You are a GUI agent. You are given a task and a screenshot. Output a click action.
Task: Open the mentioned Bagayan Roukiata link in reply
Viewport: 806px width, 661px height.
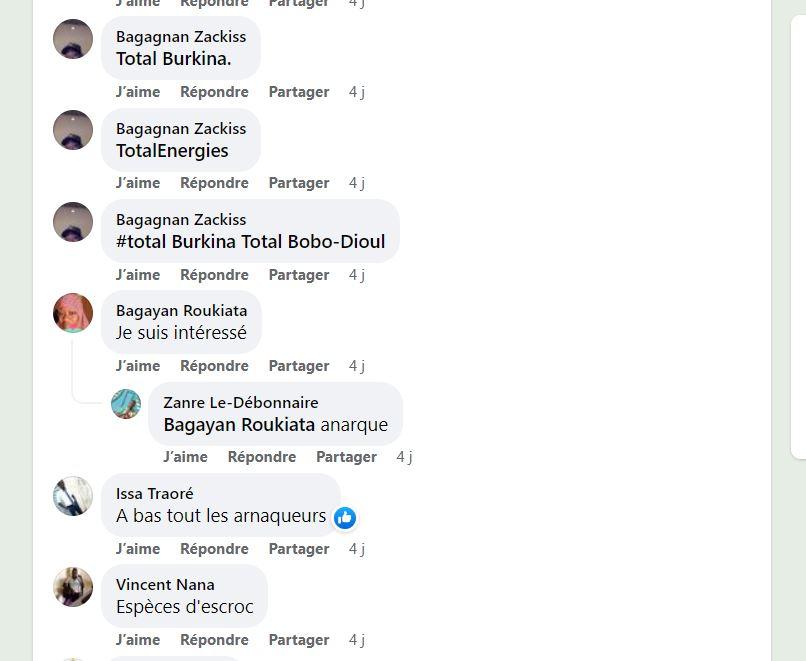coord(239,425)
